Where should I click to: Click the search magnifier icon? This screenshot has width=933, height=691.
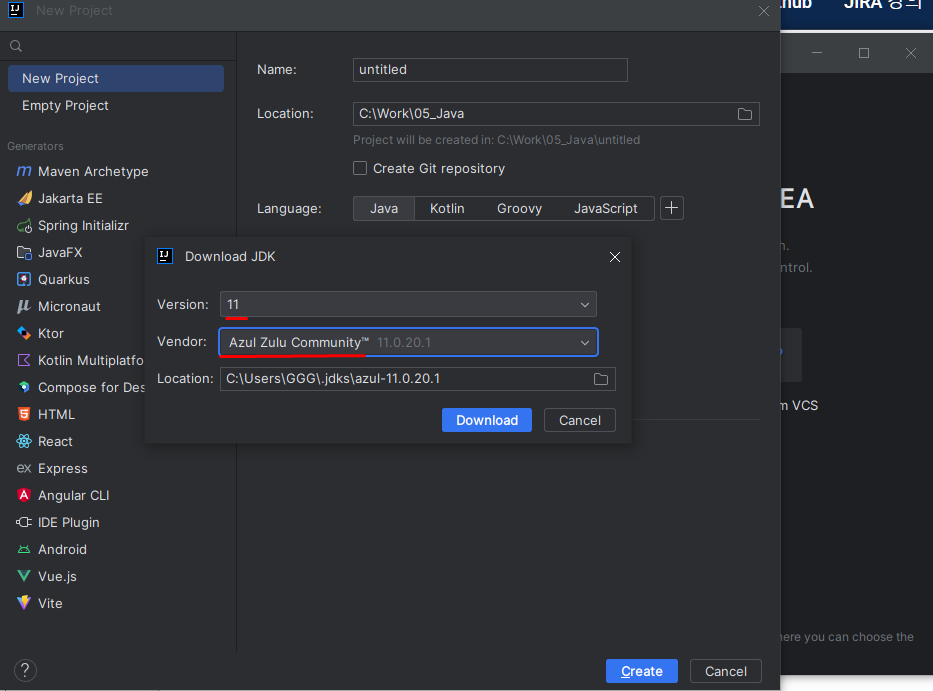pos(16,46)
